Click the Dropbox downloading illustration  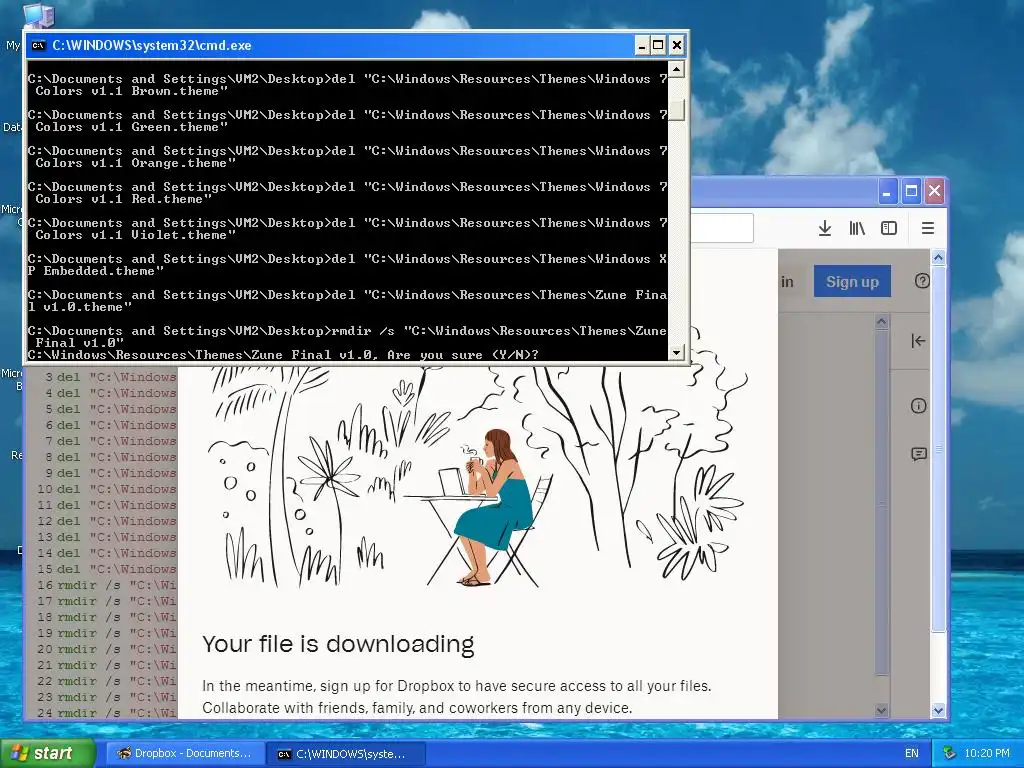click(477, 477)
